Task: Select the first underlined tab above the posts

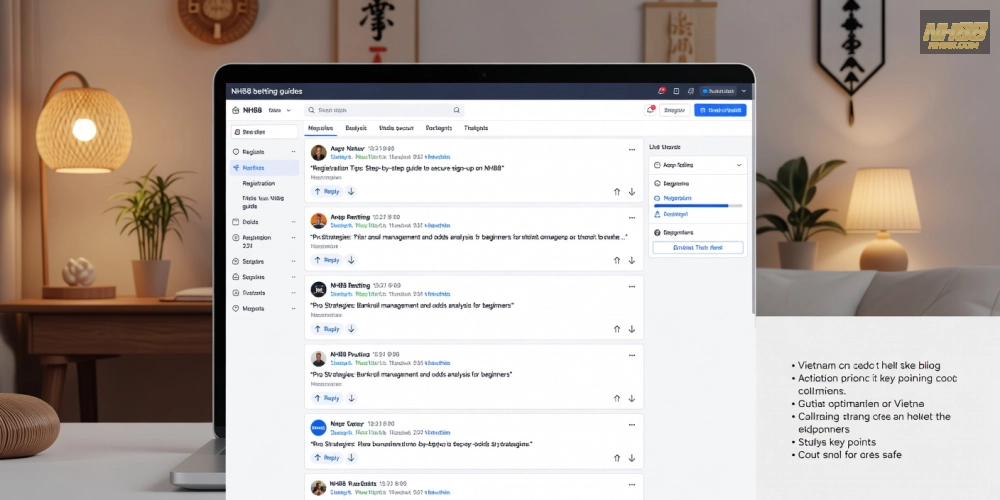Action: pyautogui.click(x=320, y=128)
